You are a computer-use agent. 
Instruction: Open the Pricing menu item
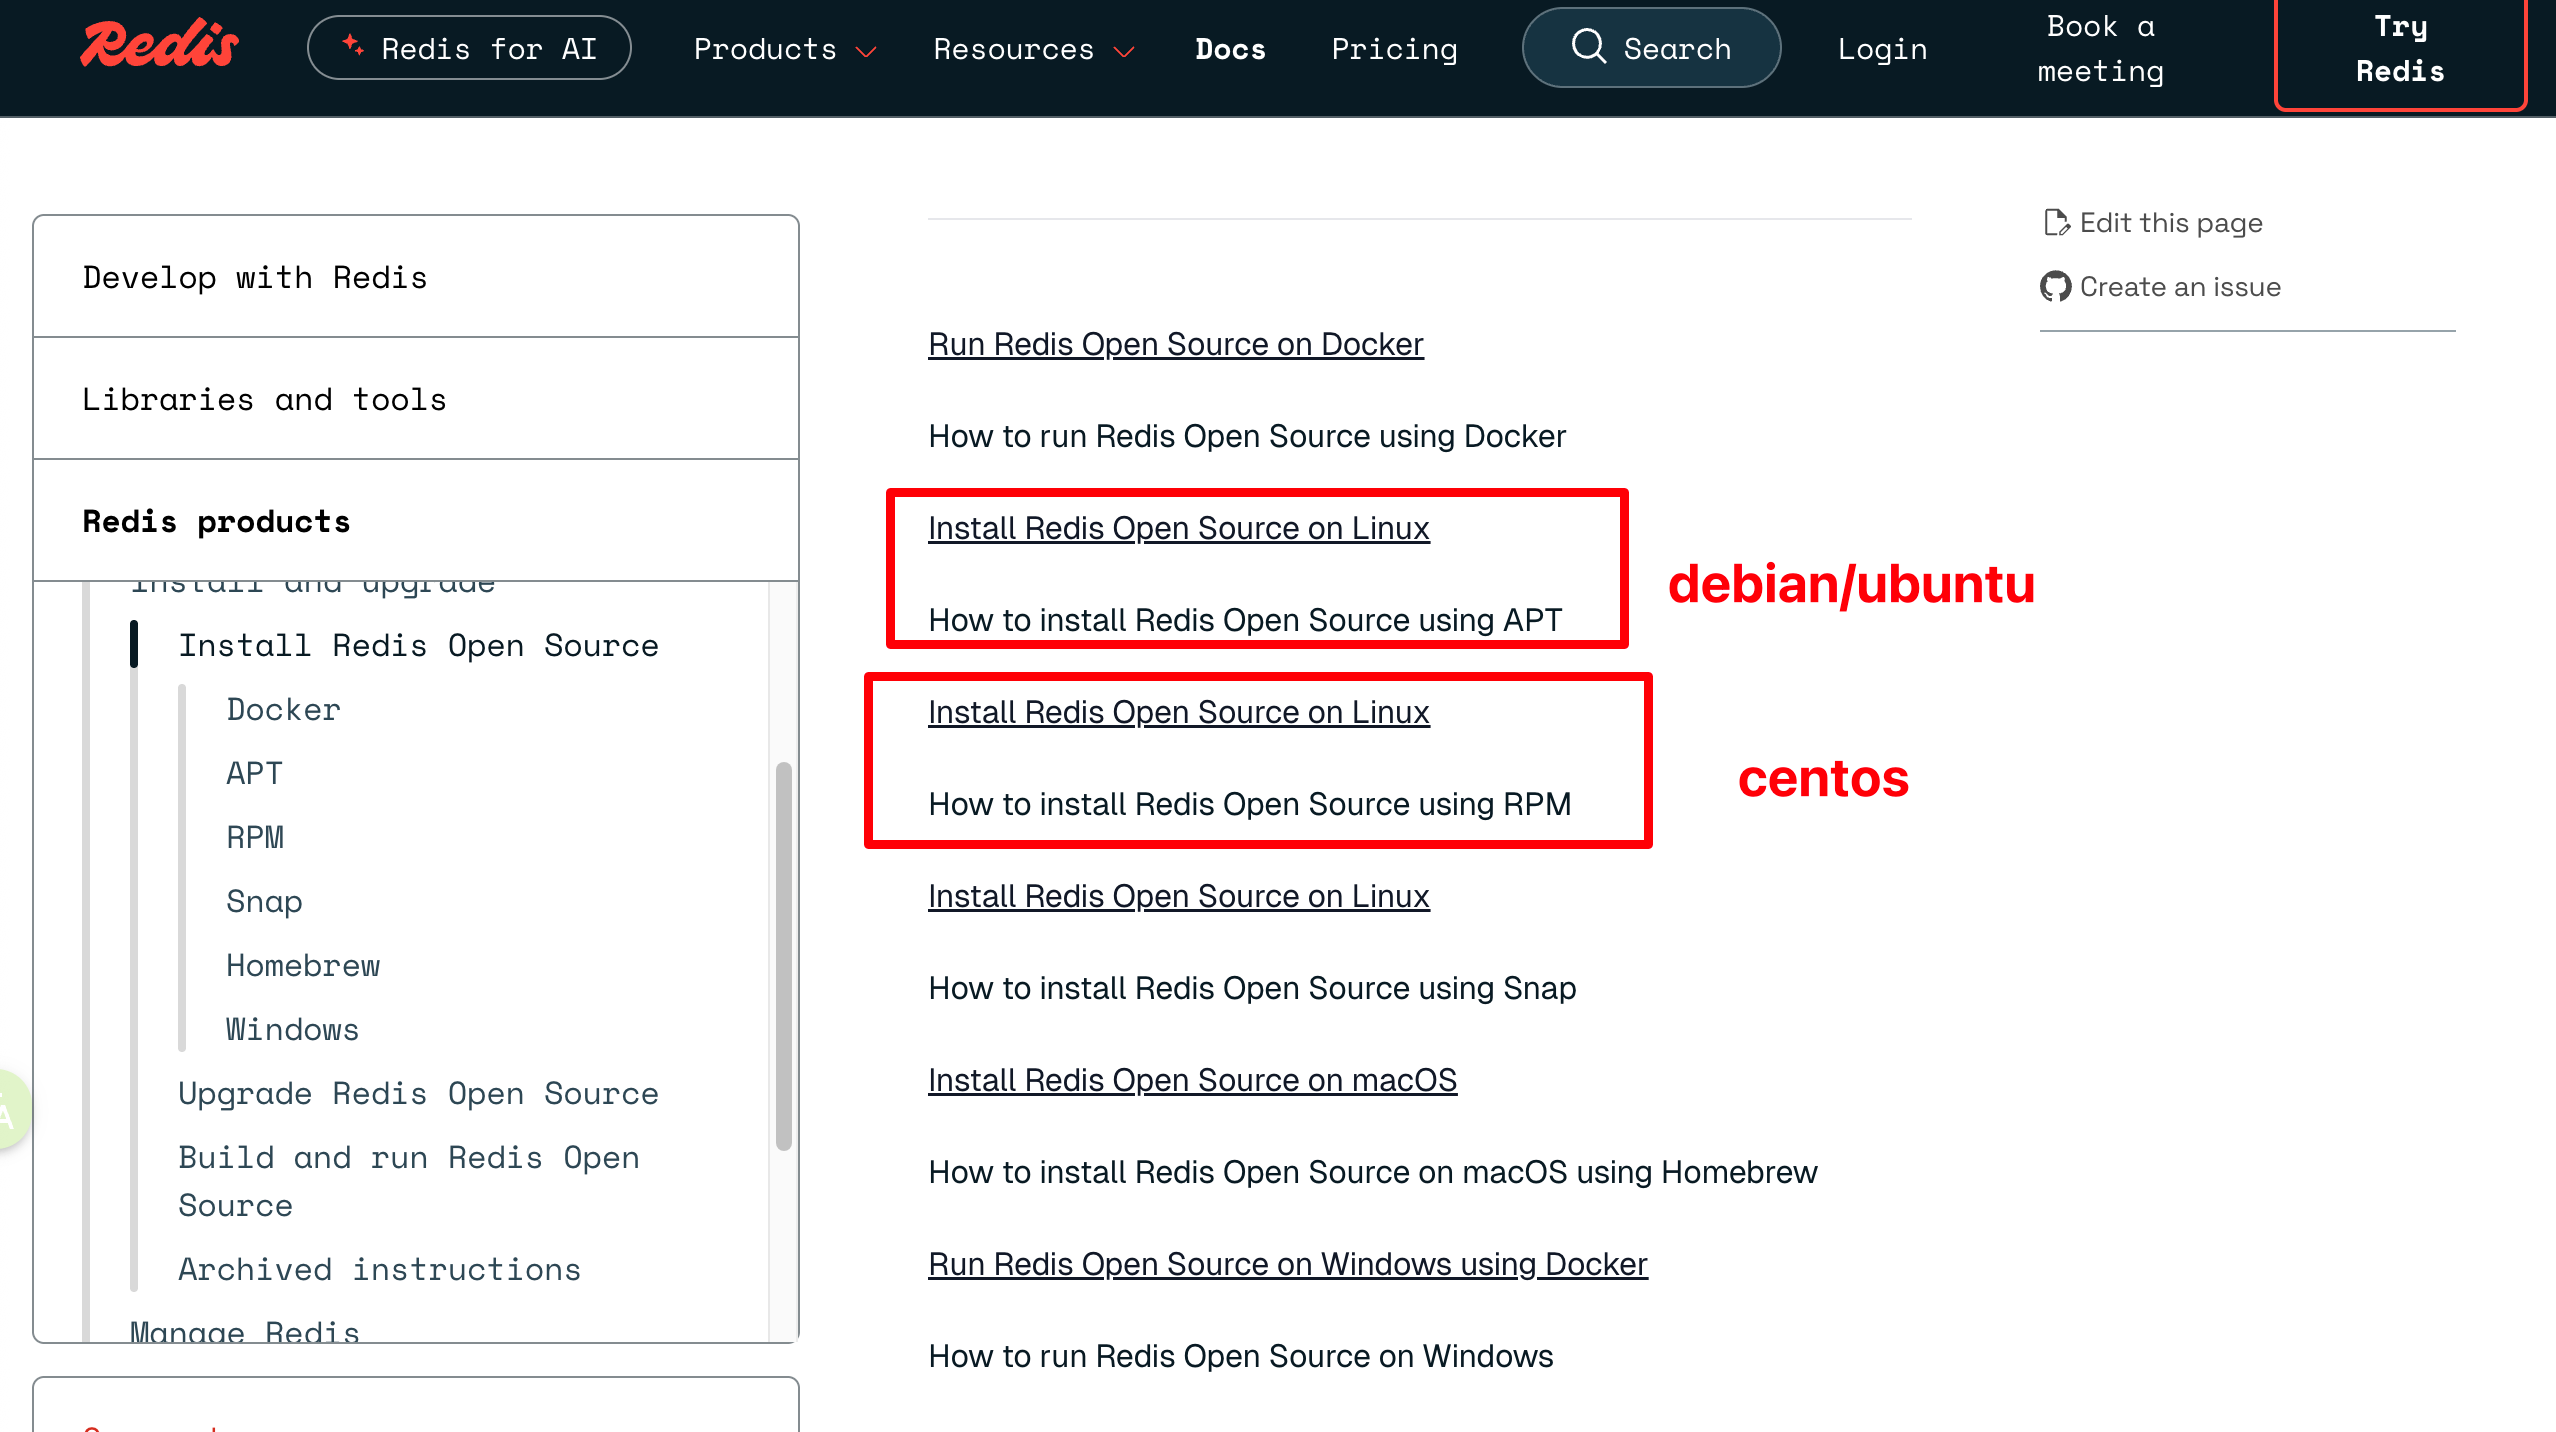pos(1394,49)
